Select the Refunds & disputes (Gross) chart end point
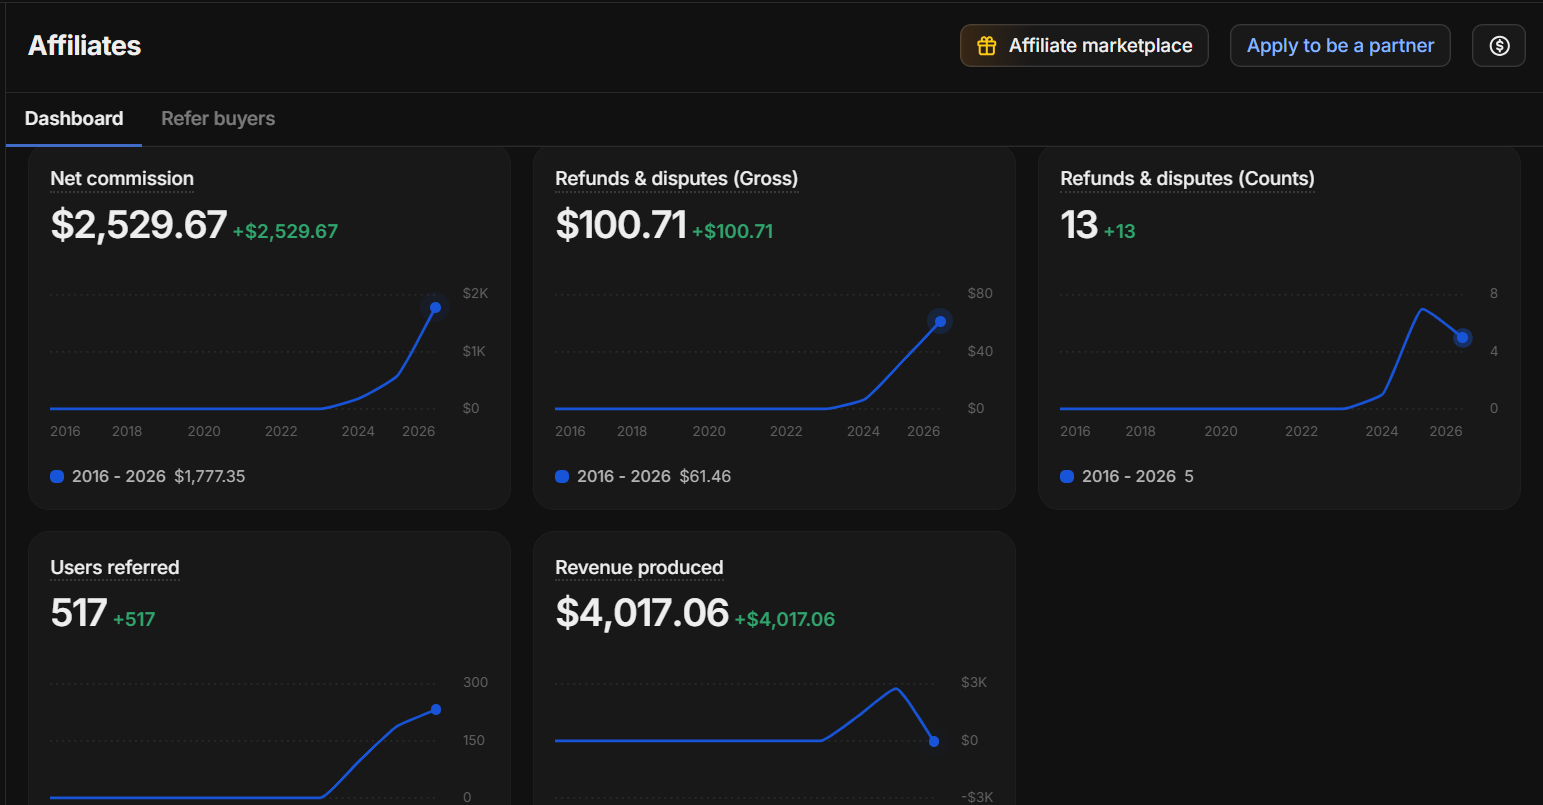The height and width of the screenshot is (805, 1543). 940,321
